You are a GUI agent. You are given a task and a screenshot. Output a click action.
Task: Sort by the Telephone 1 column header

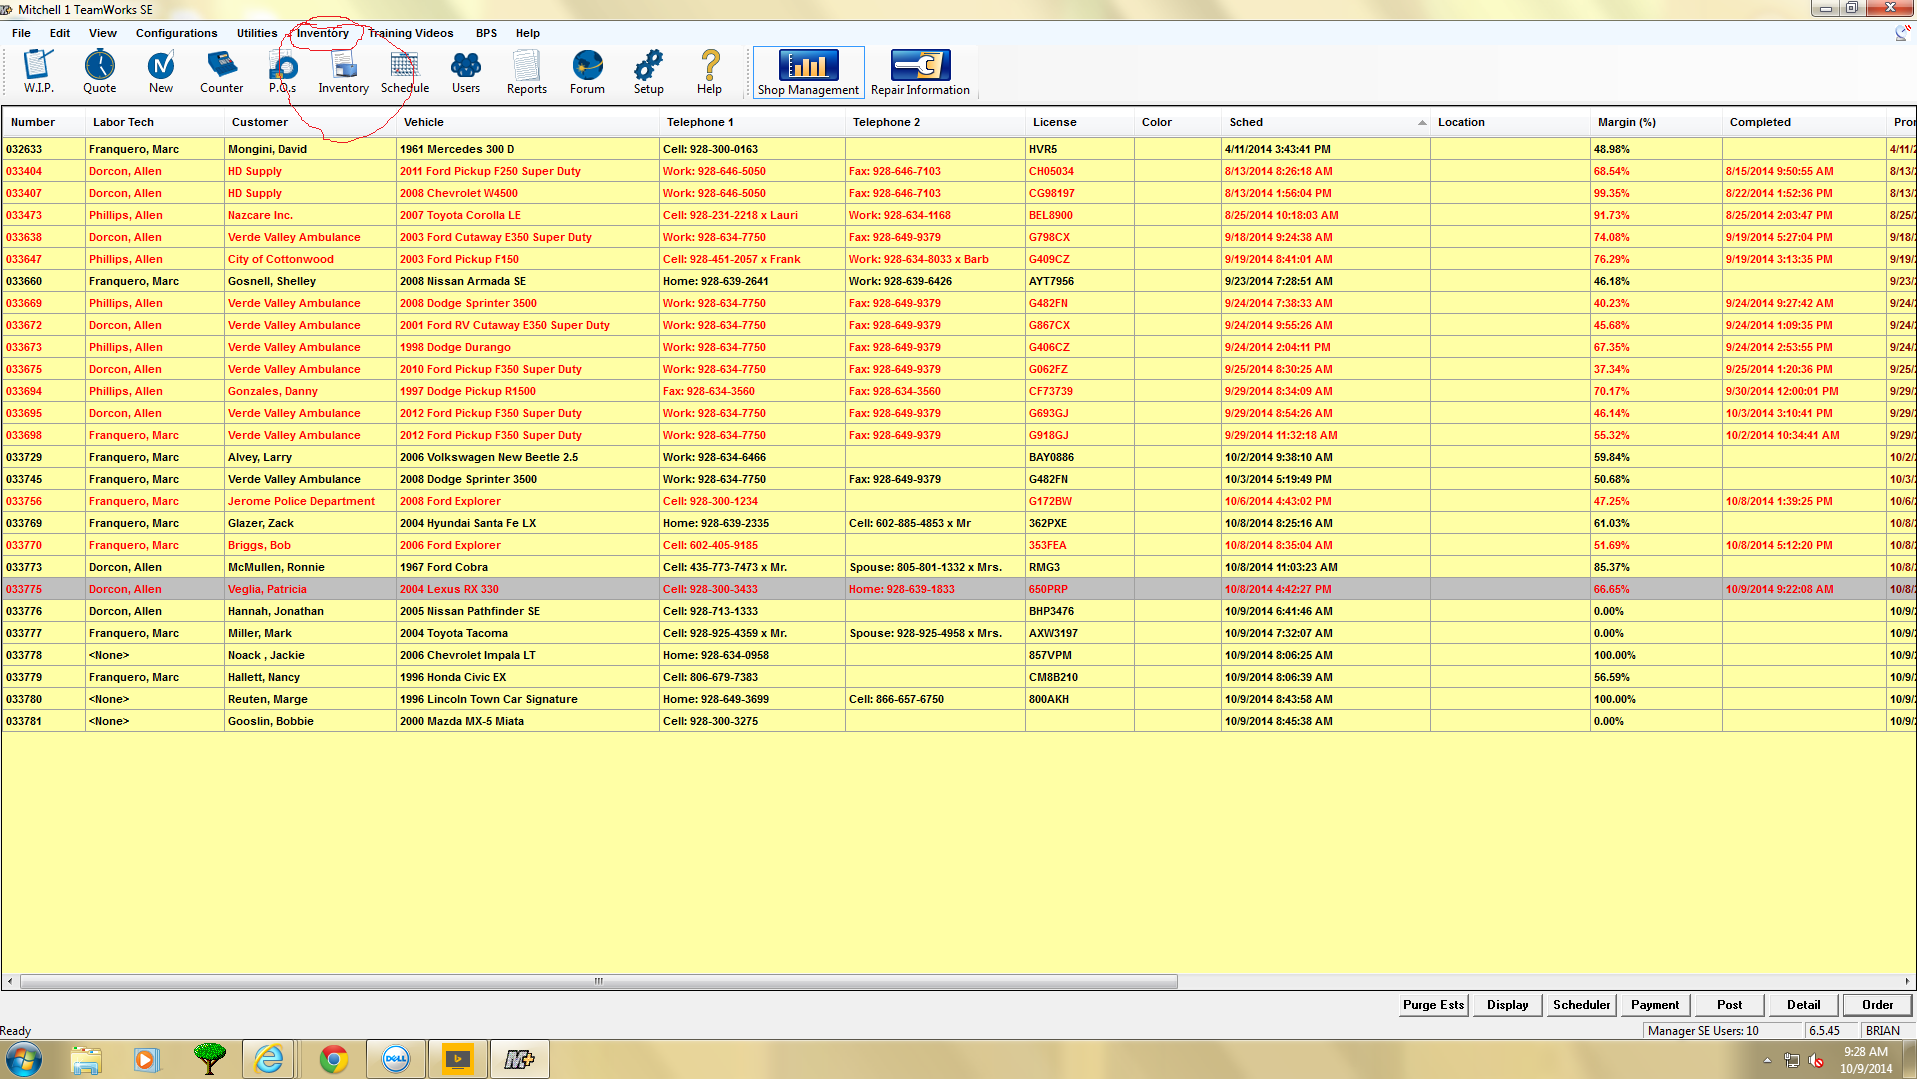click(753, 122)
